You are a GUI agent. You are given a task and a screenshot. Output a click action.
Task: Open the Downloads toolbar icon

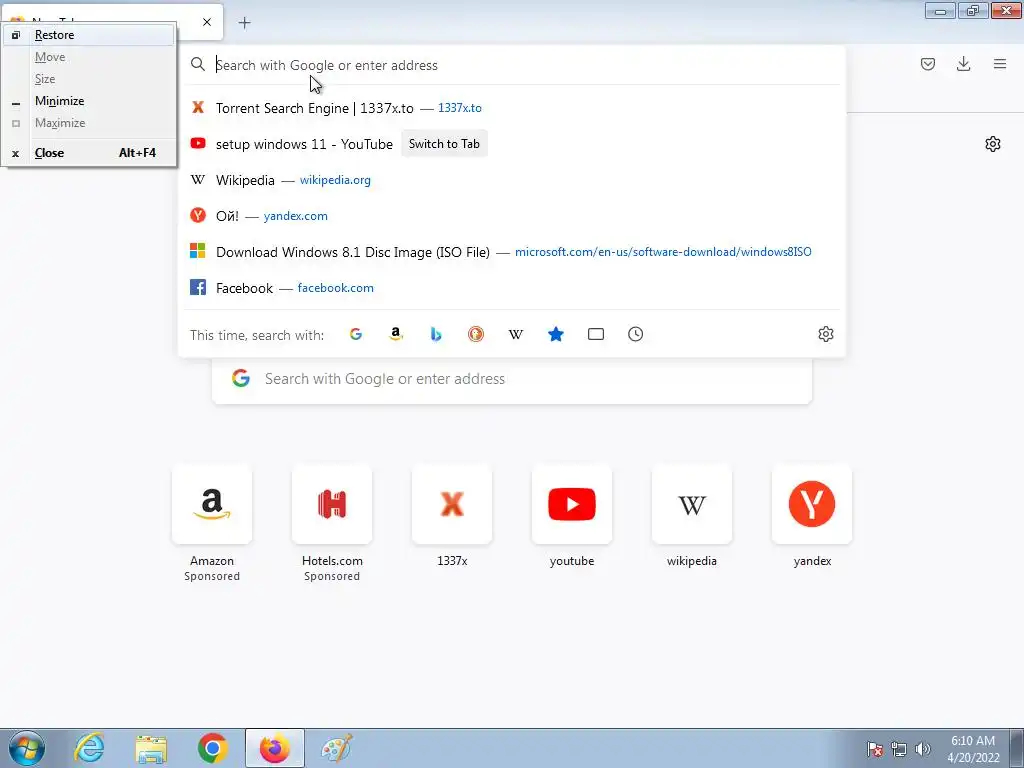coord(963,64)
